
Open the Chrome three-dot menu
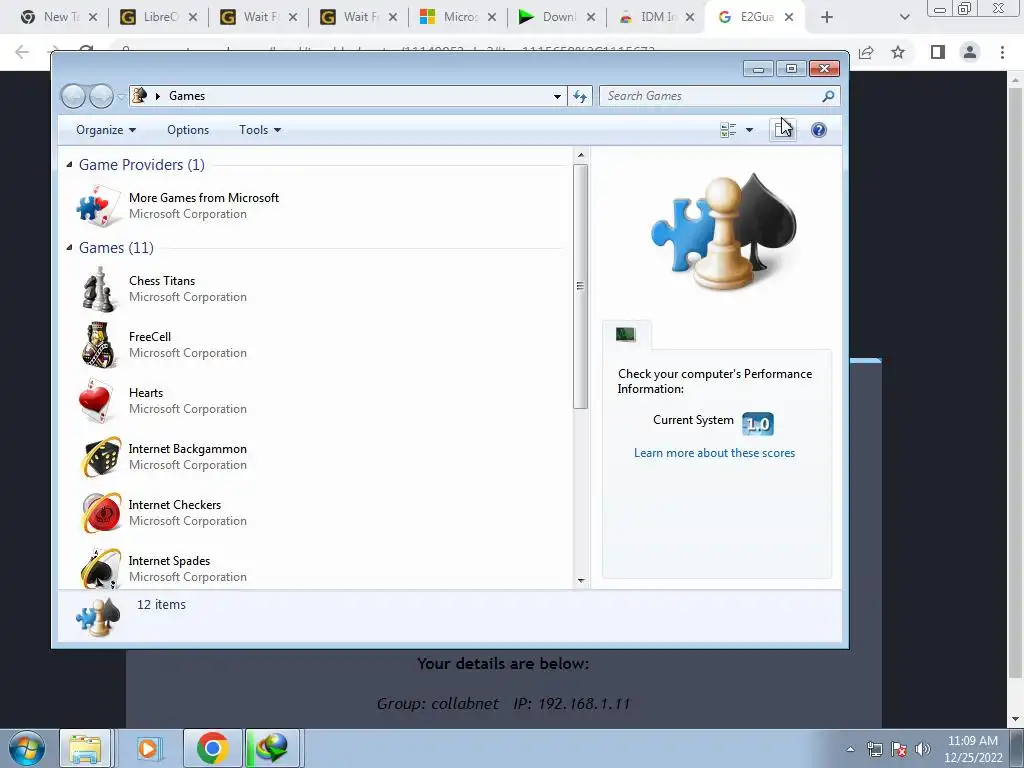[1002, 52]
